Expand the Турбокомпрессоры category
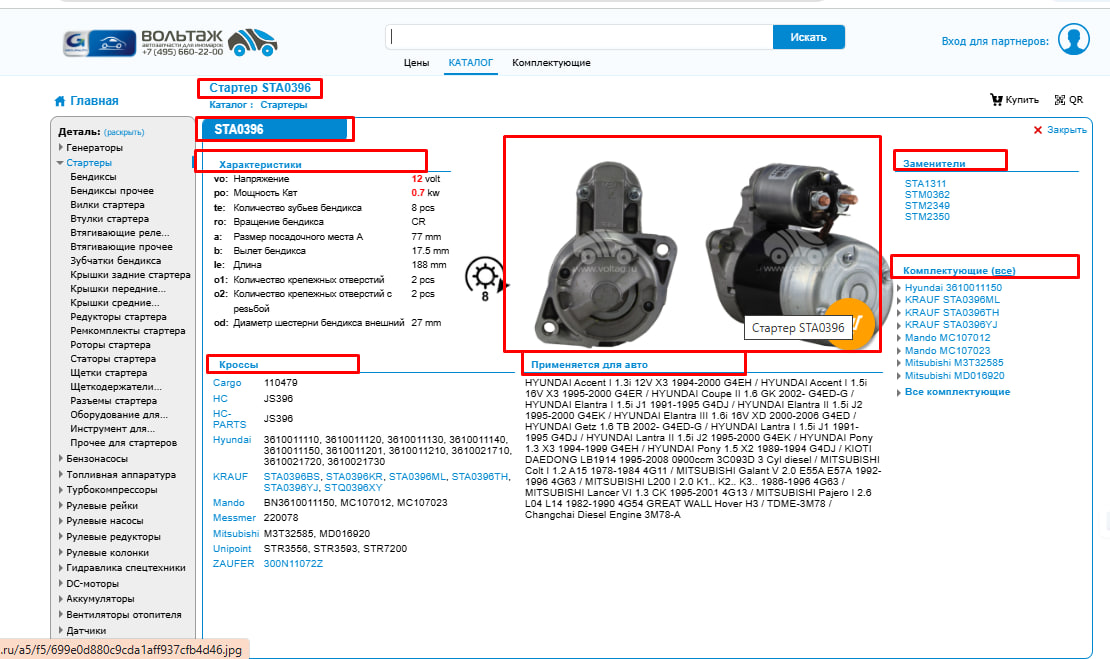This screenshot has height=659, width=1110. (x=61, y=490)
